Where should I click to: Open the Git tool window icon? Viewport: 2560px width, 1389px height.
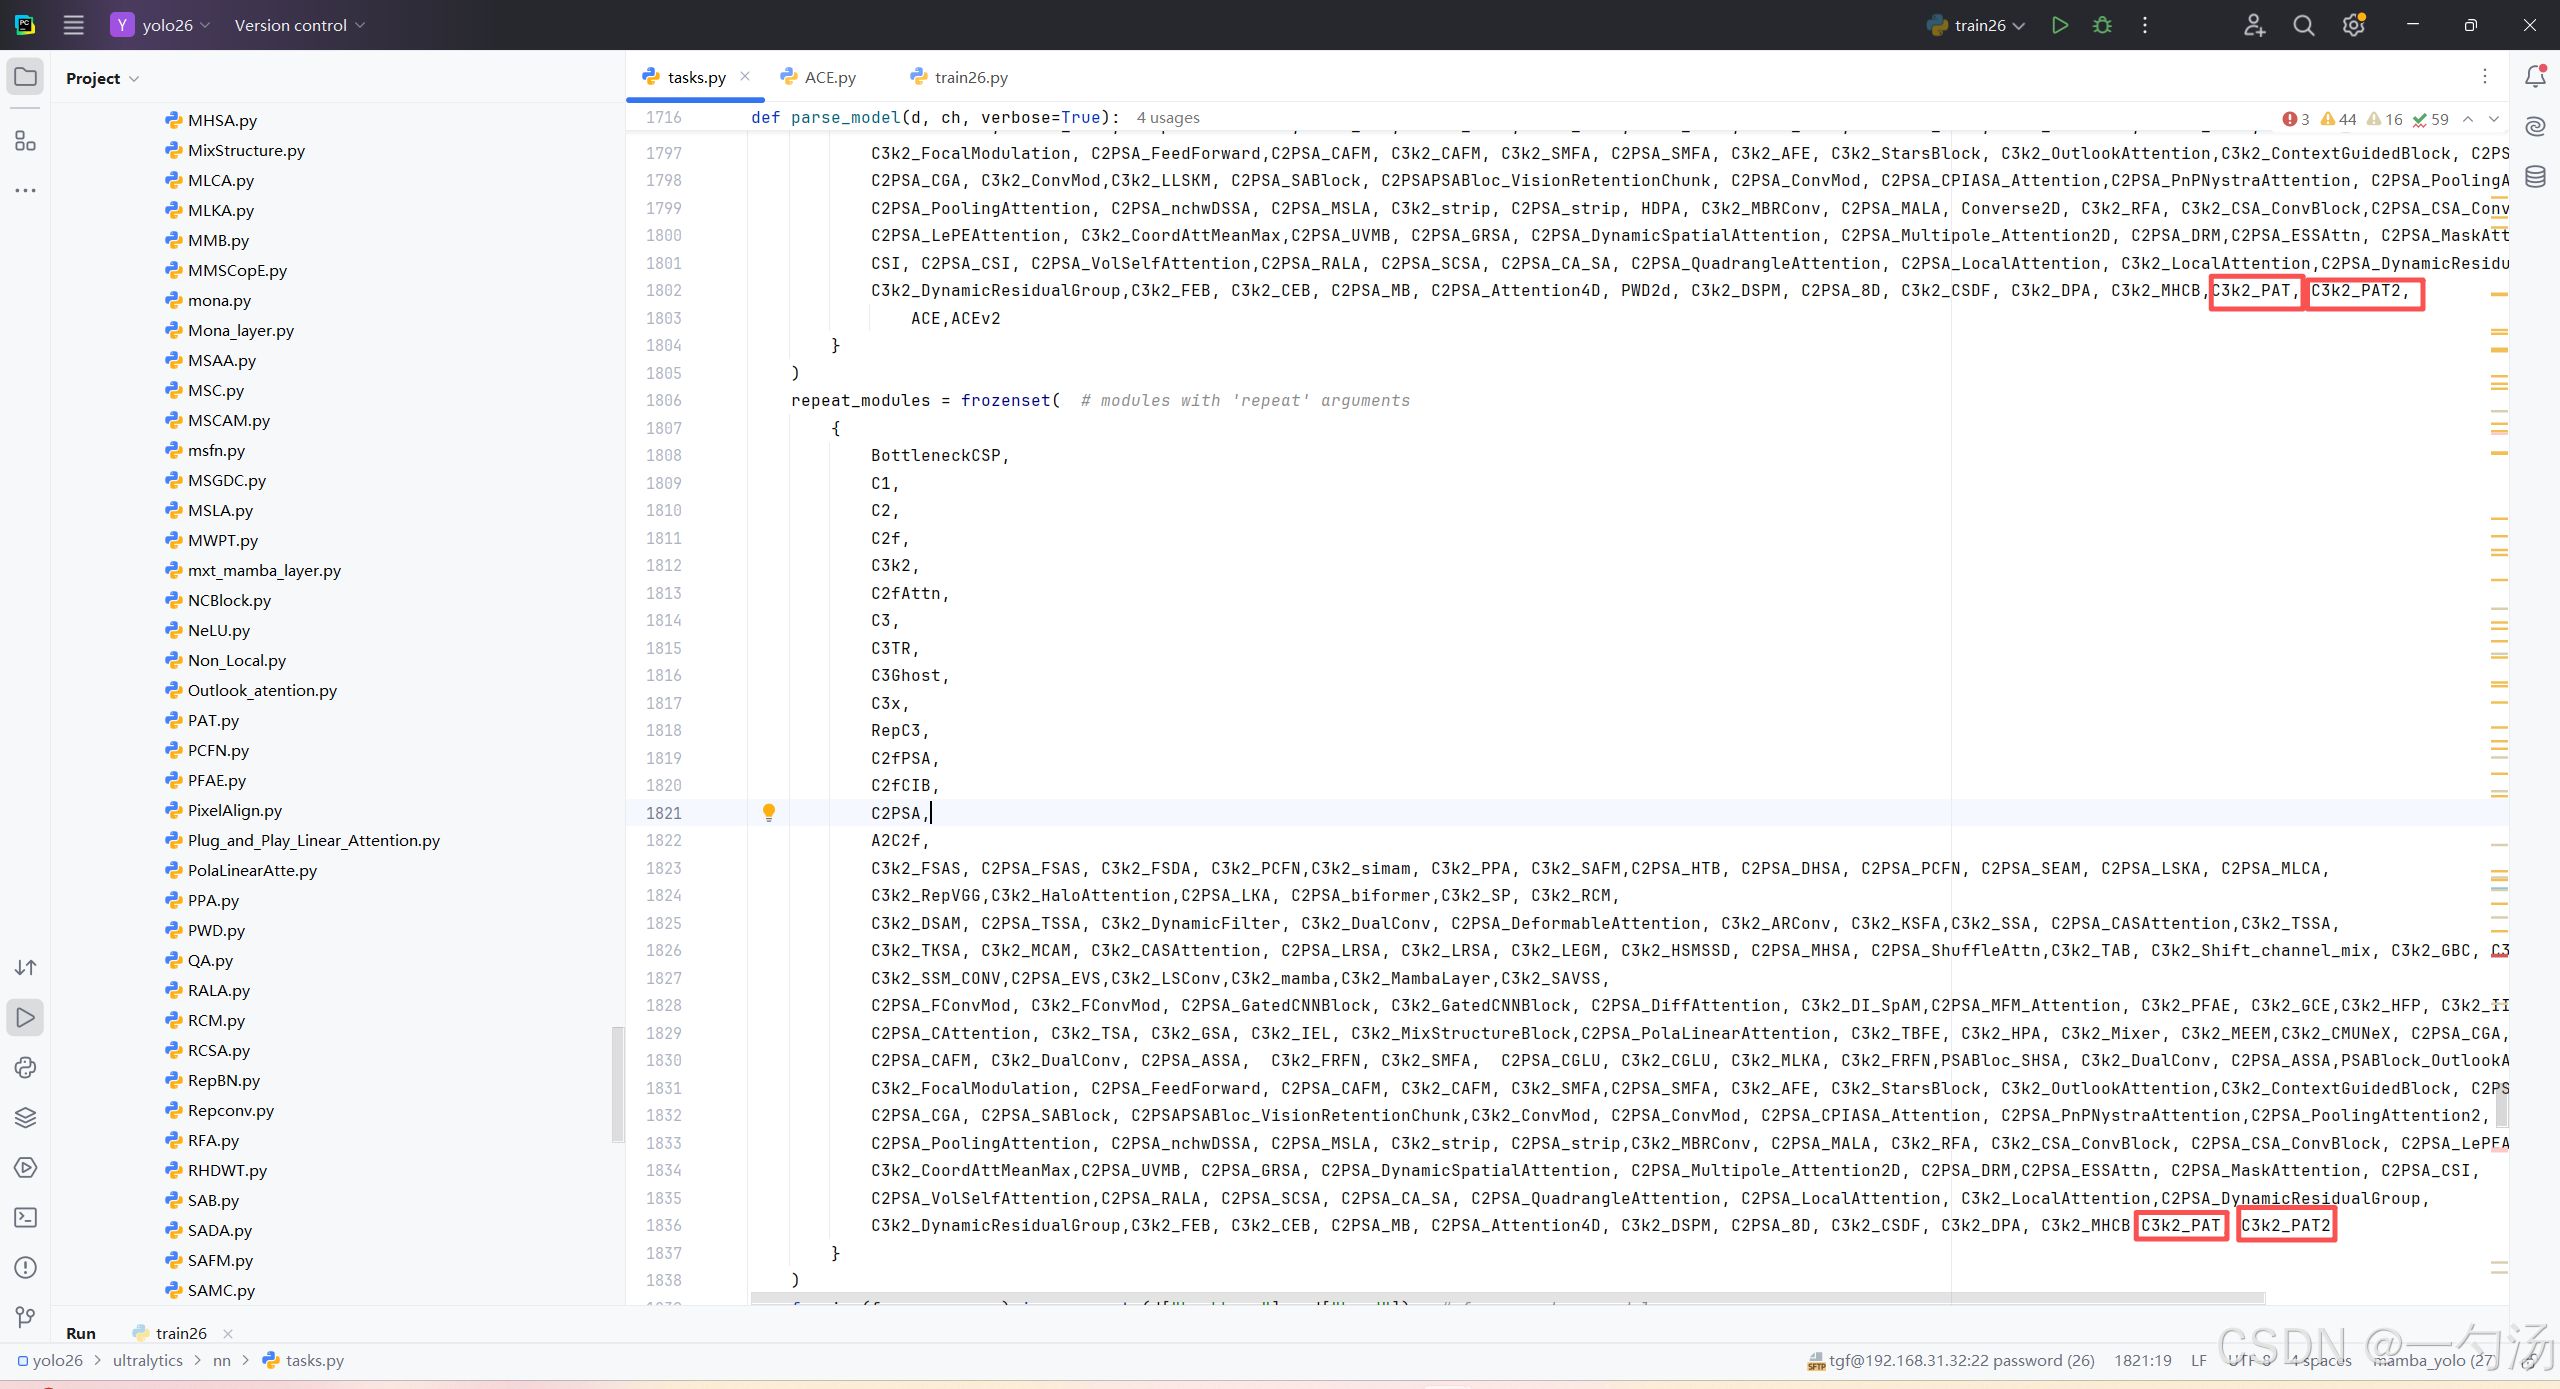[x=26, y=1317]
